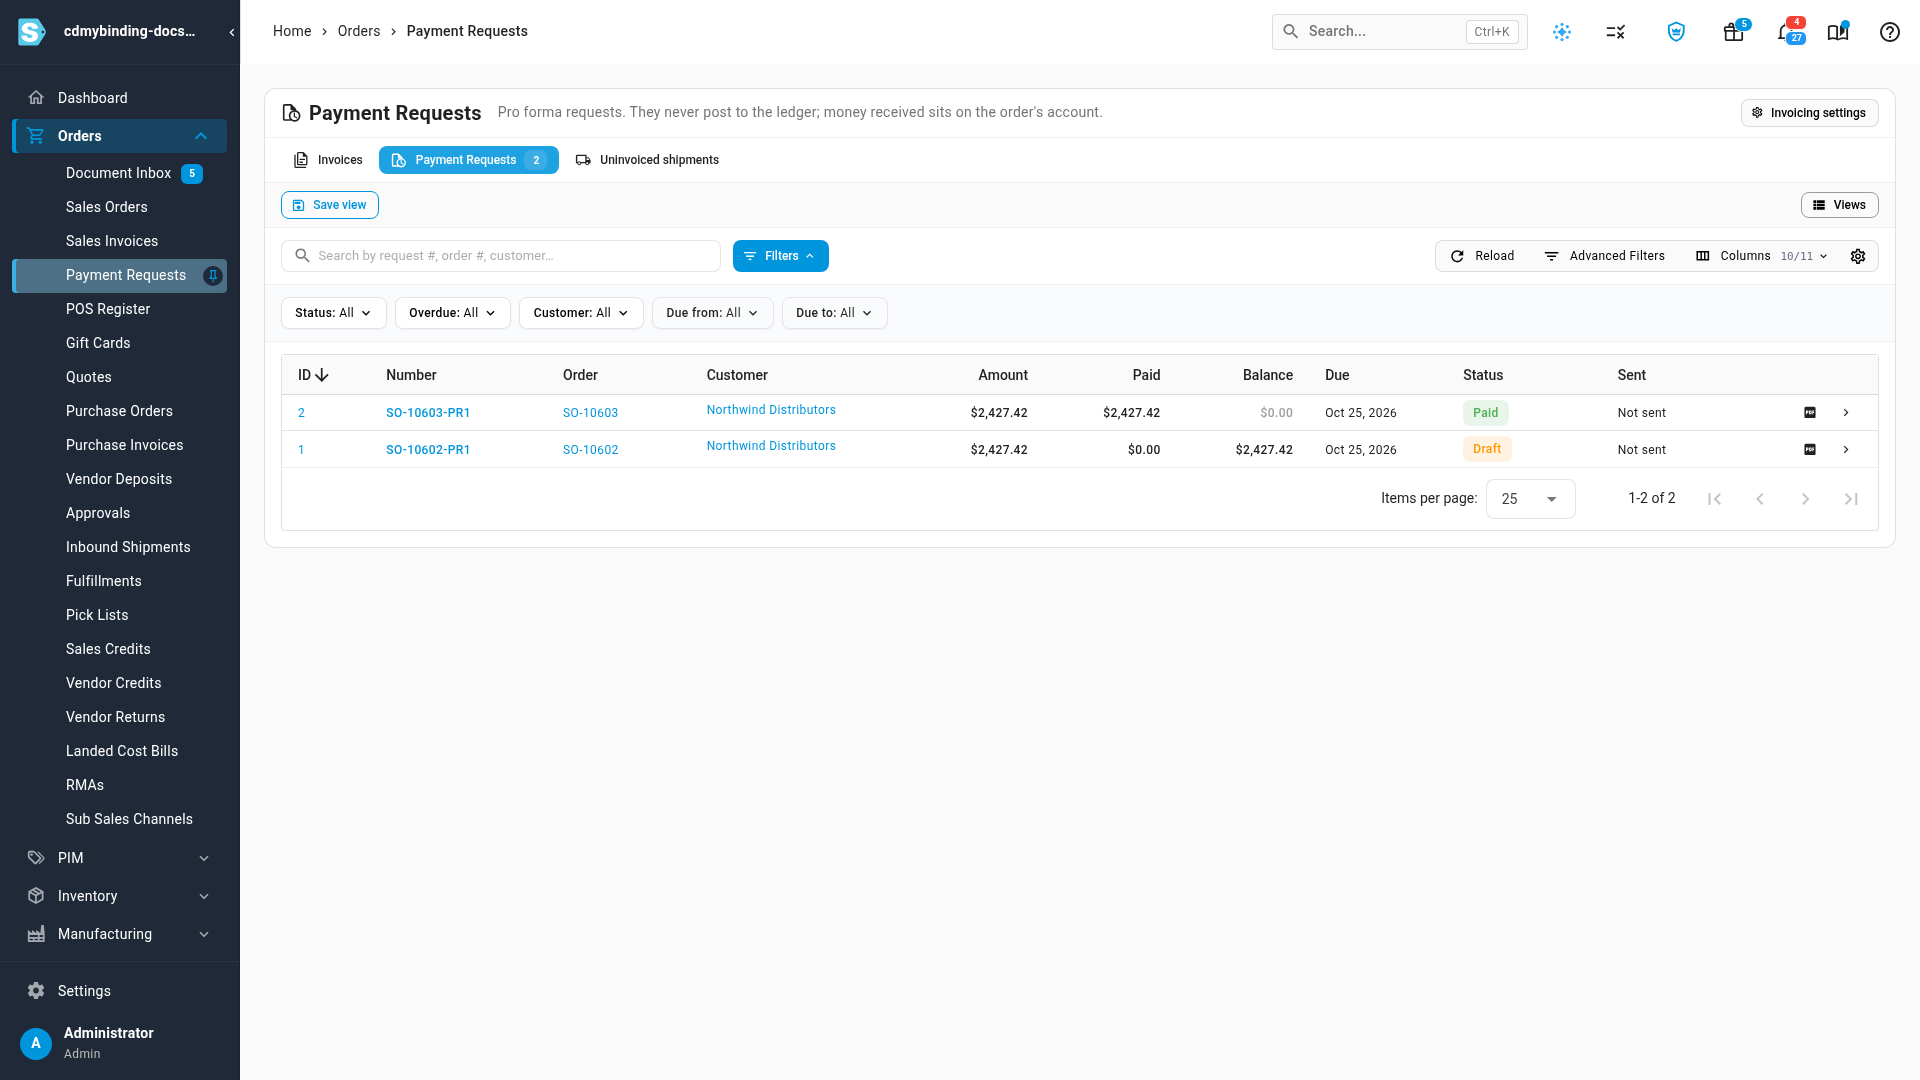Focus the search by request number field
Image resolution: width=1920 pixels, height=1080 pixels.
(501, 256)
